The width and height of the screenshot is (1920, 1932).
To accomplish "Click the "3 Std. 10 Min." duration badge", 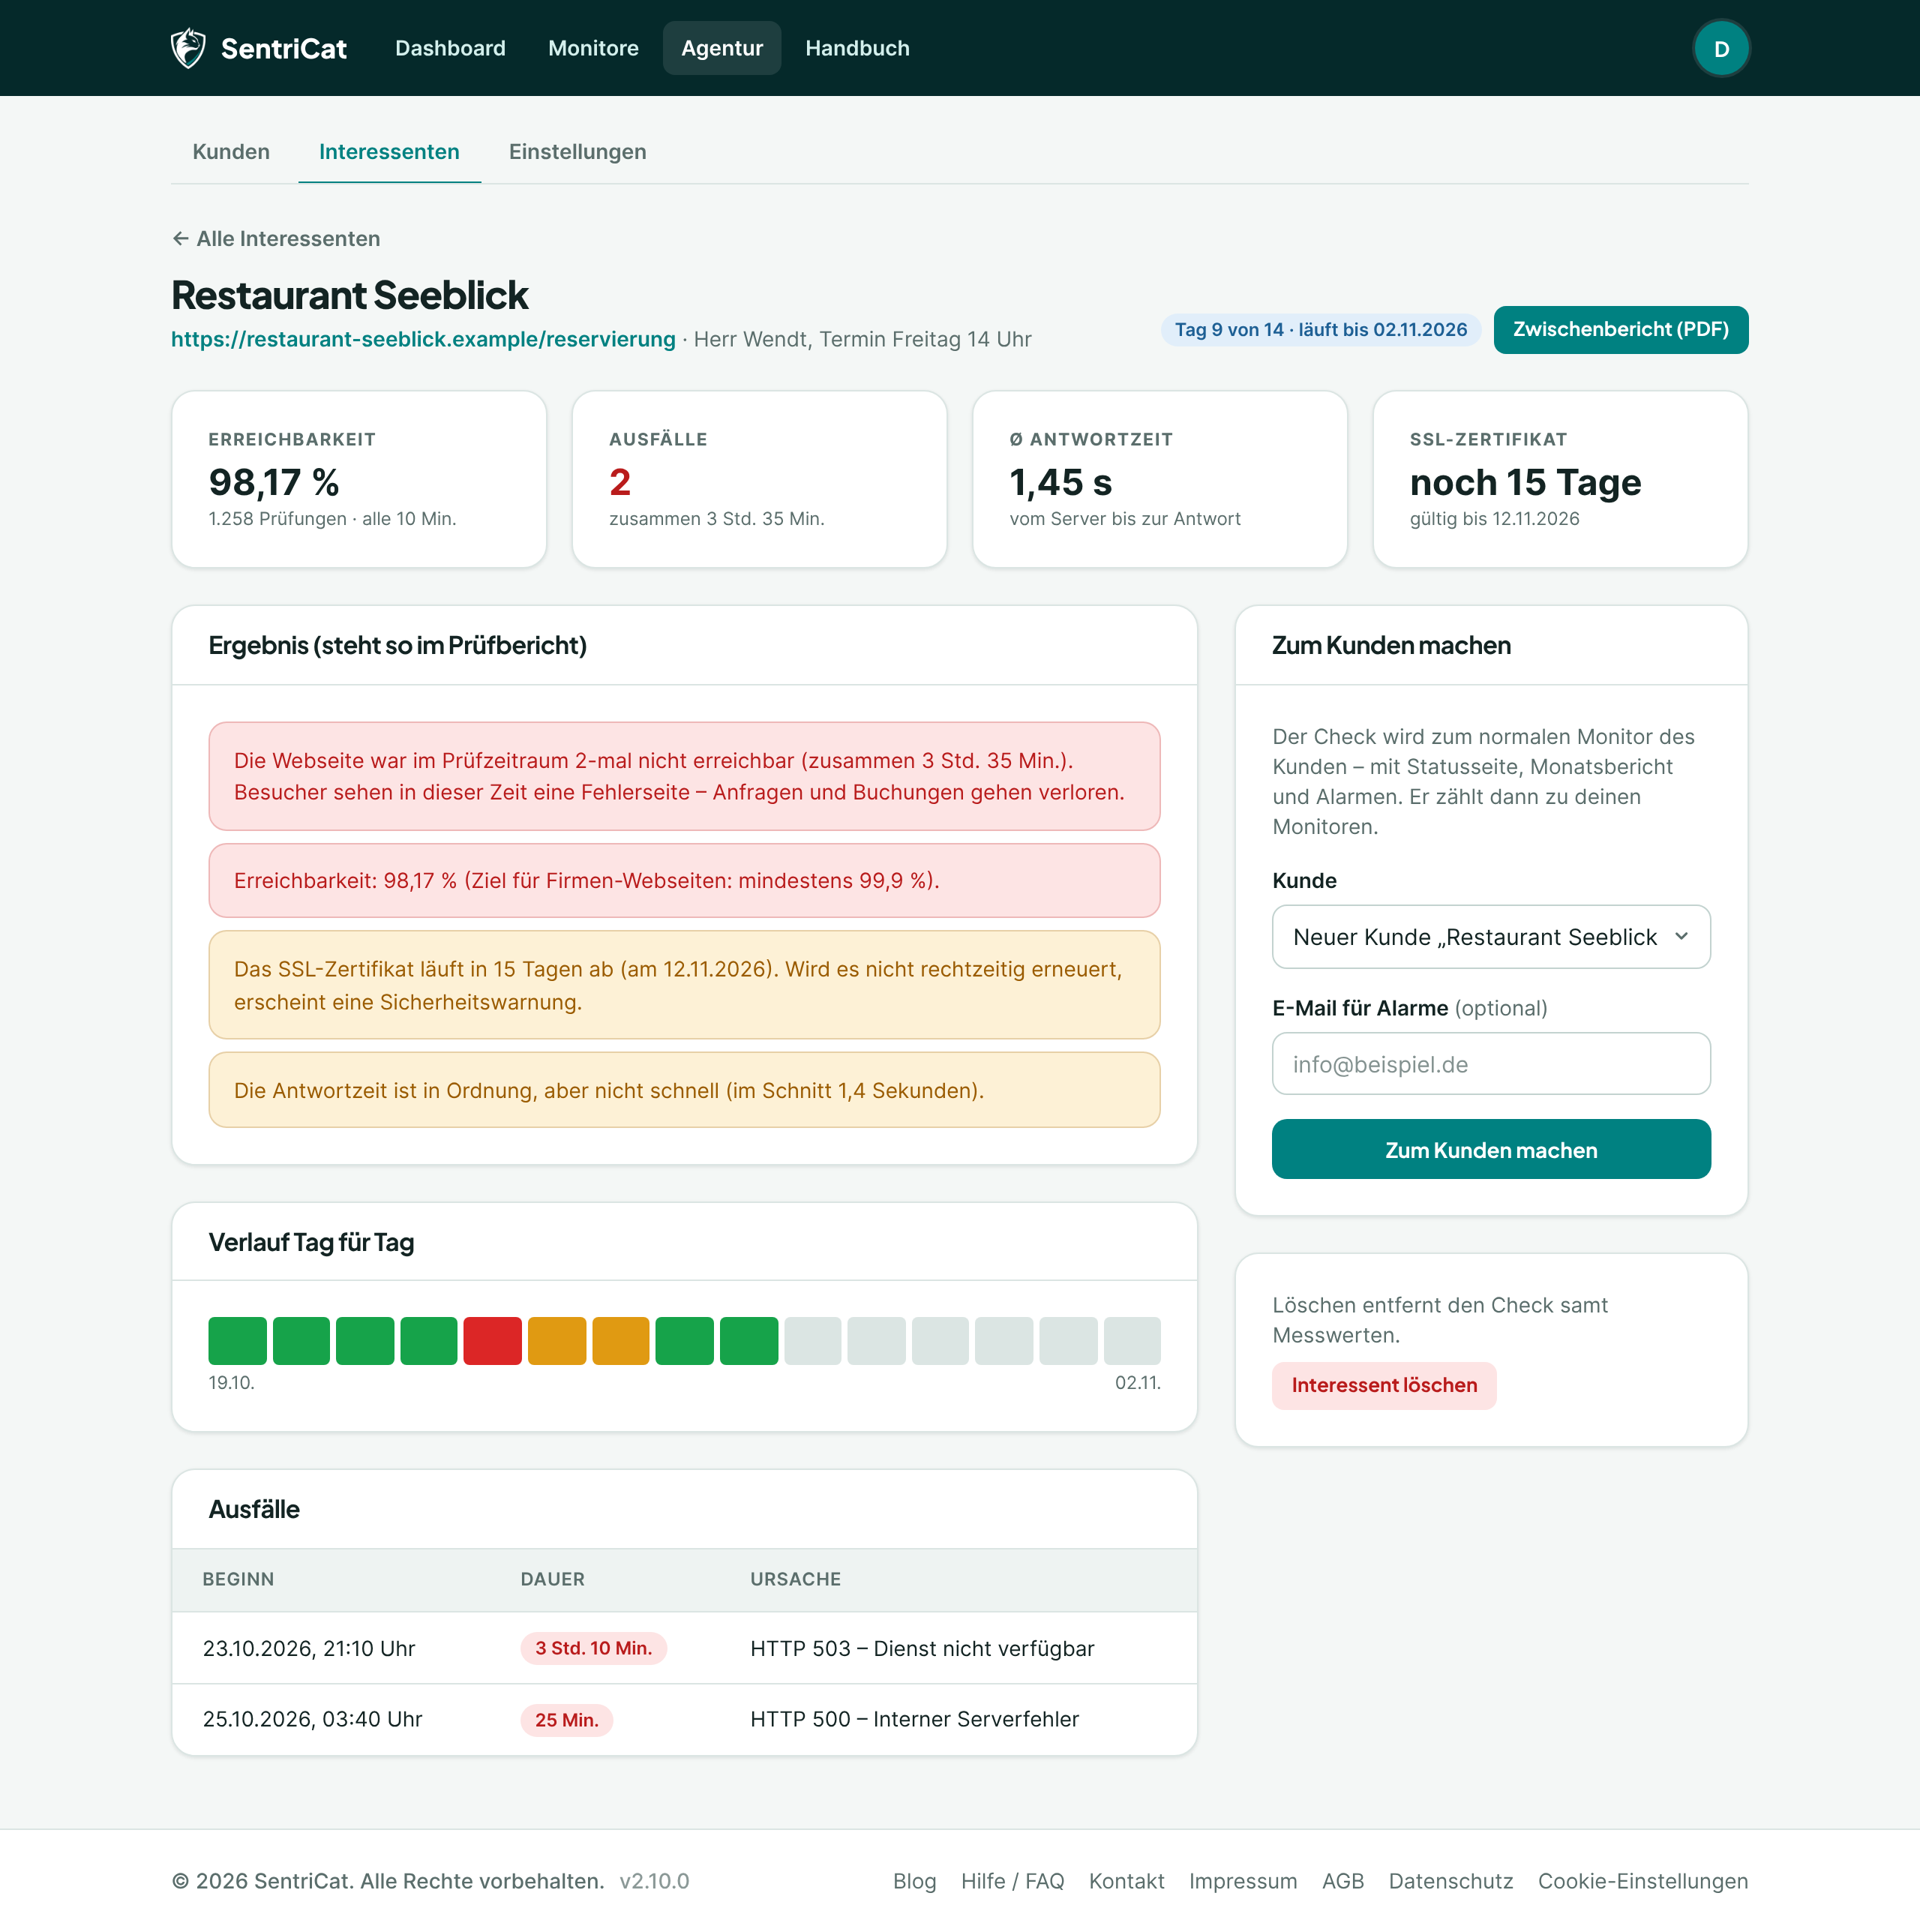I will pos(593,1649).
